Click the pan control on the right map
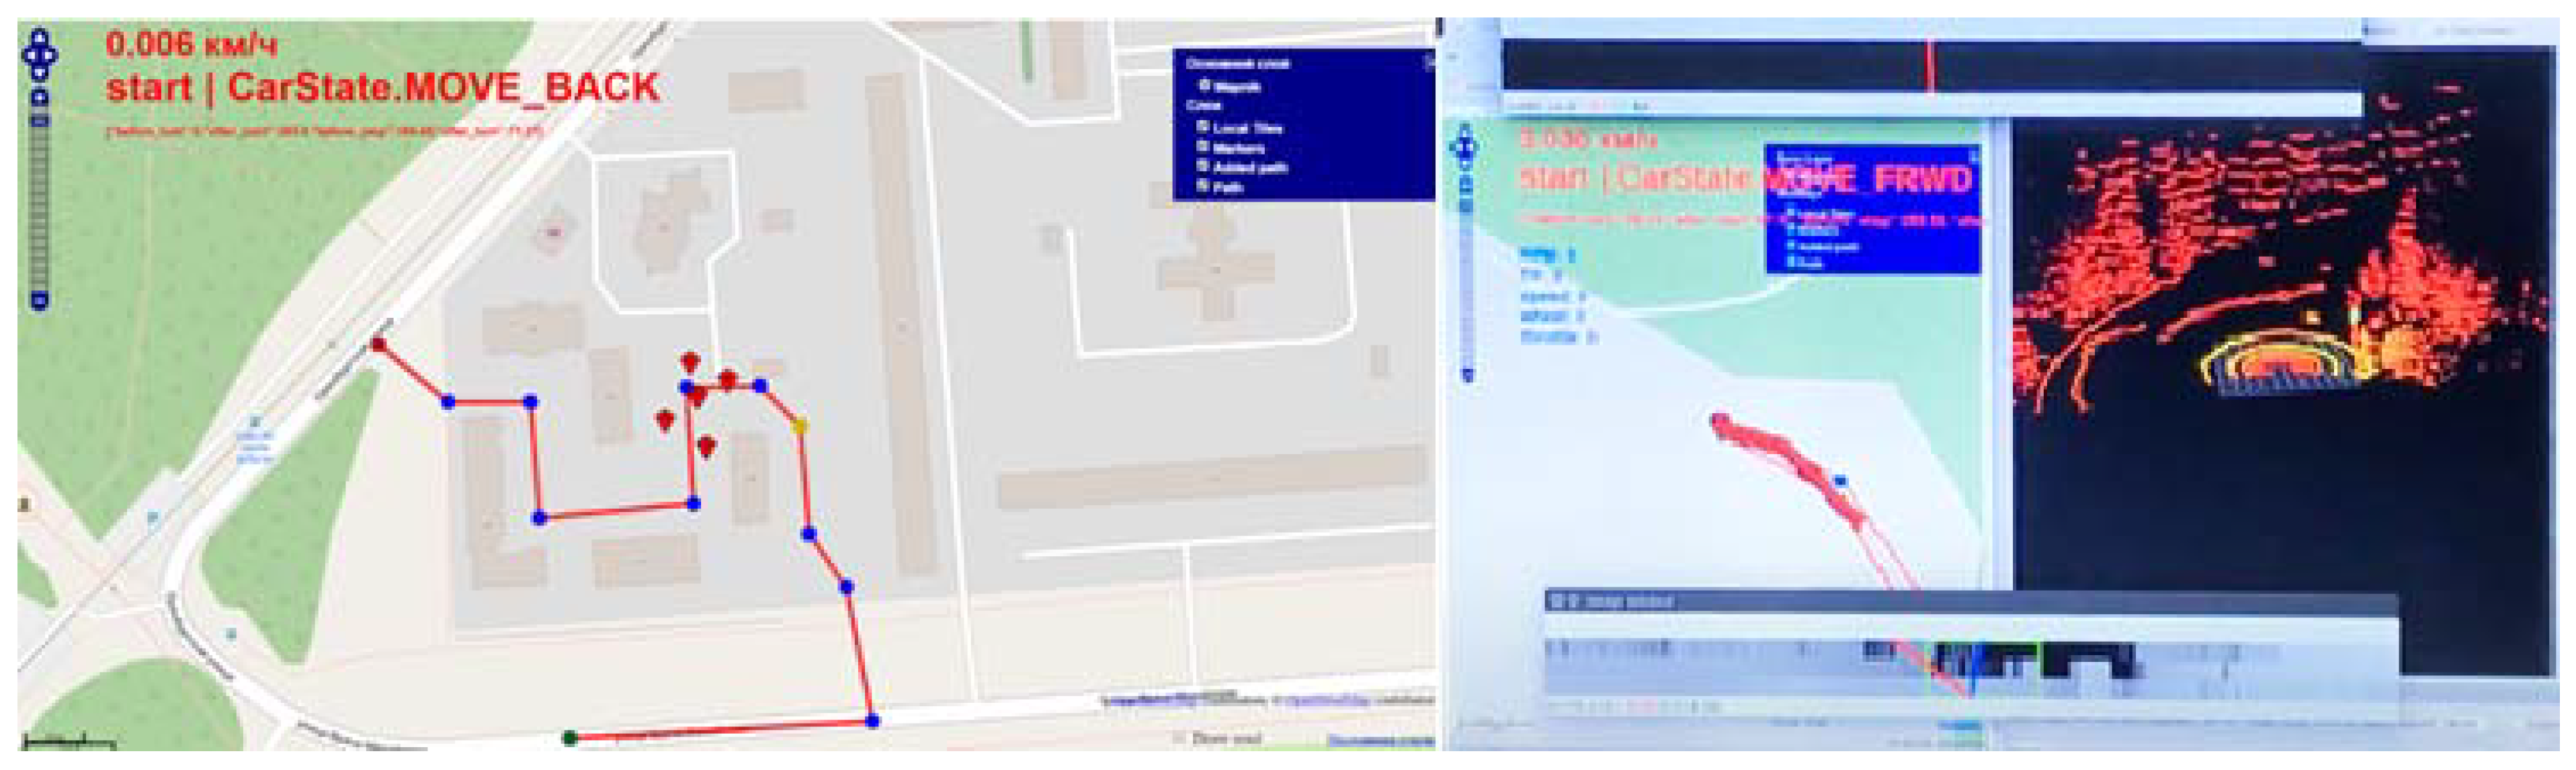 tap(1465, 146)
